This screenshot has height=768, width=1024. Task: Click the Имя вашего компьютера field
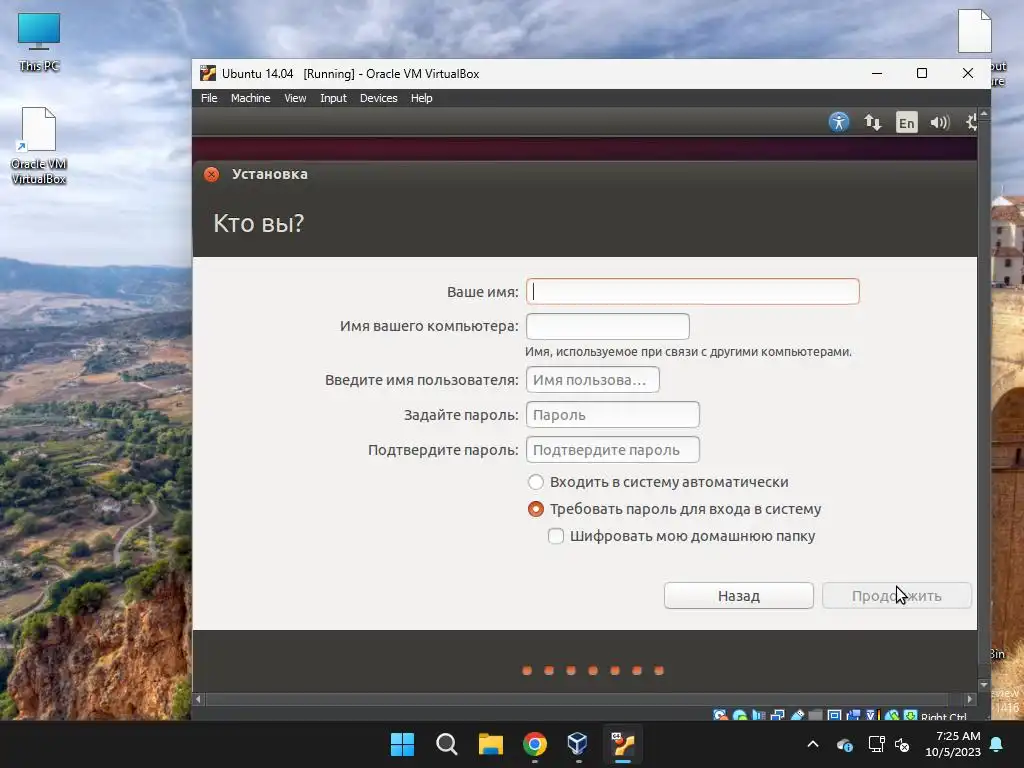pos(608,326)
